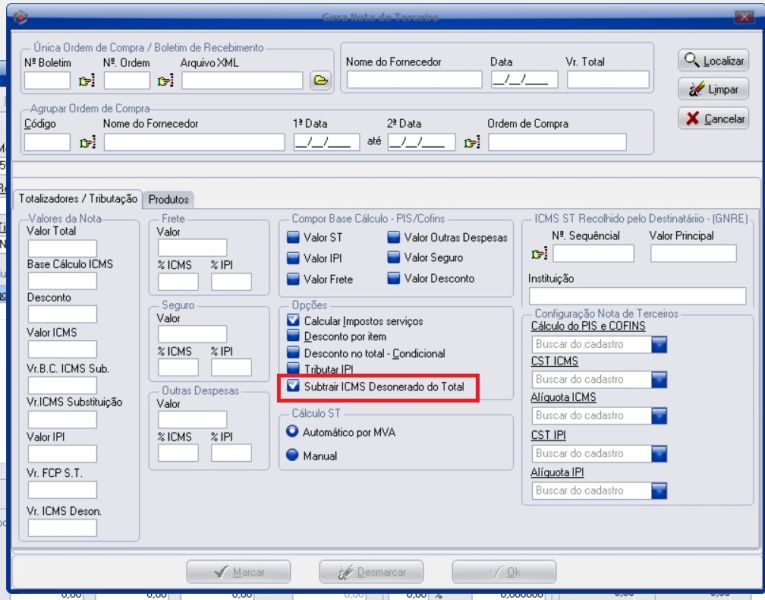Enable Valor Seguro checkbox
Viewport: 765px width, 600px height.
click(393, 258)
